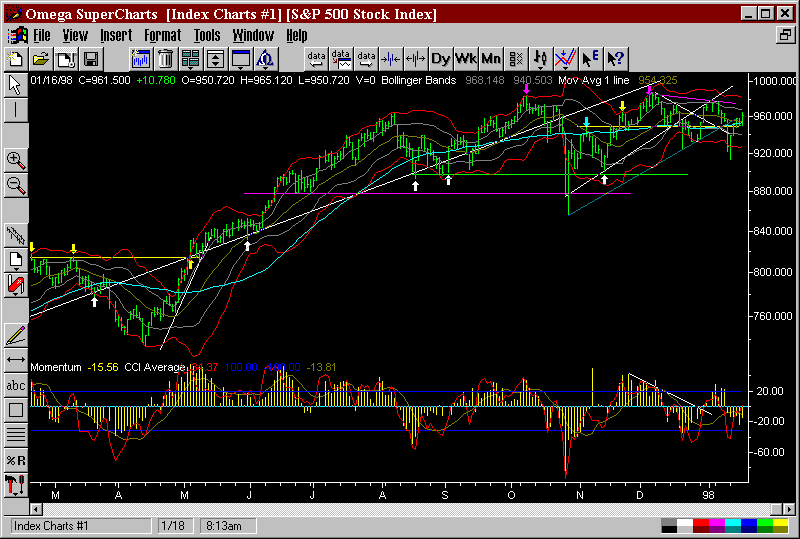The width and height of the screenshot is (800, 539).
Task: Open the Omega symbol dropdown button
Action: 266,59
